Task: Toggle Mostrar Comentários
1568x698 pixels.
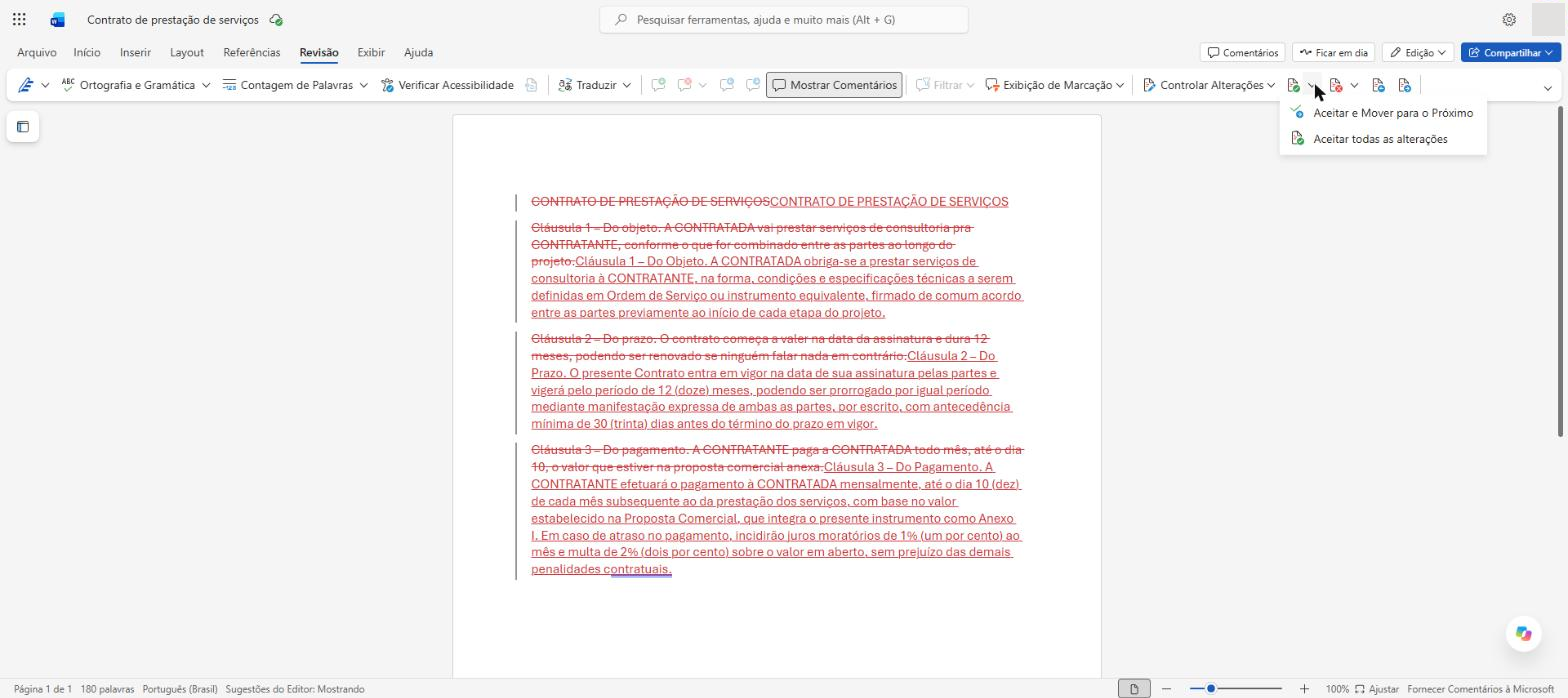Action: coord(834,85)
